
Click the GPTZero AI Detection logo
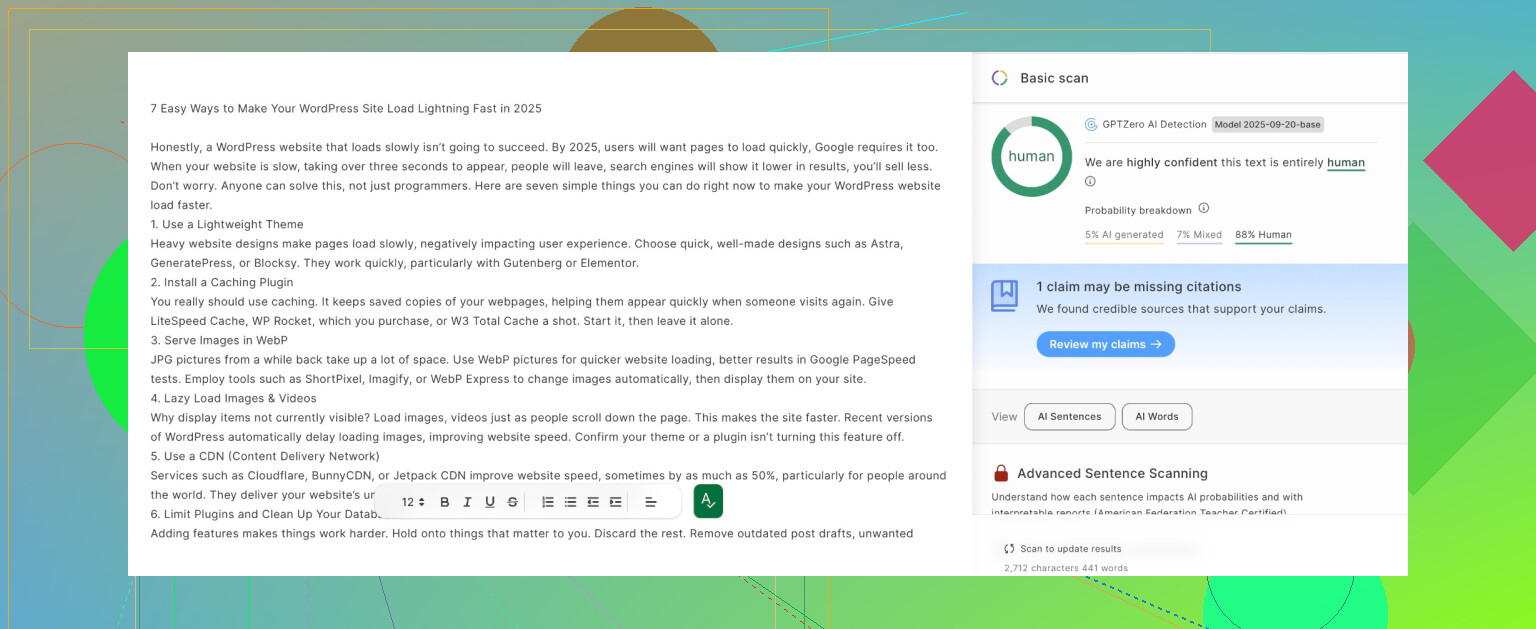[x=1091, y=124]
